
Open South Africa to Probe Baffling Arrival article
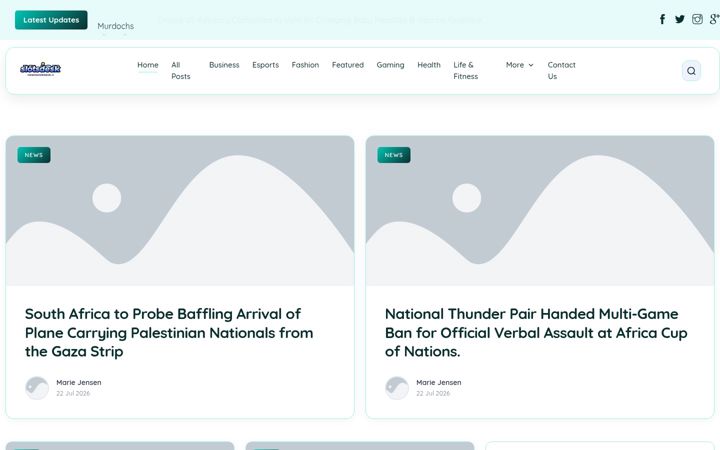click(169, 332)
